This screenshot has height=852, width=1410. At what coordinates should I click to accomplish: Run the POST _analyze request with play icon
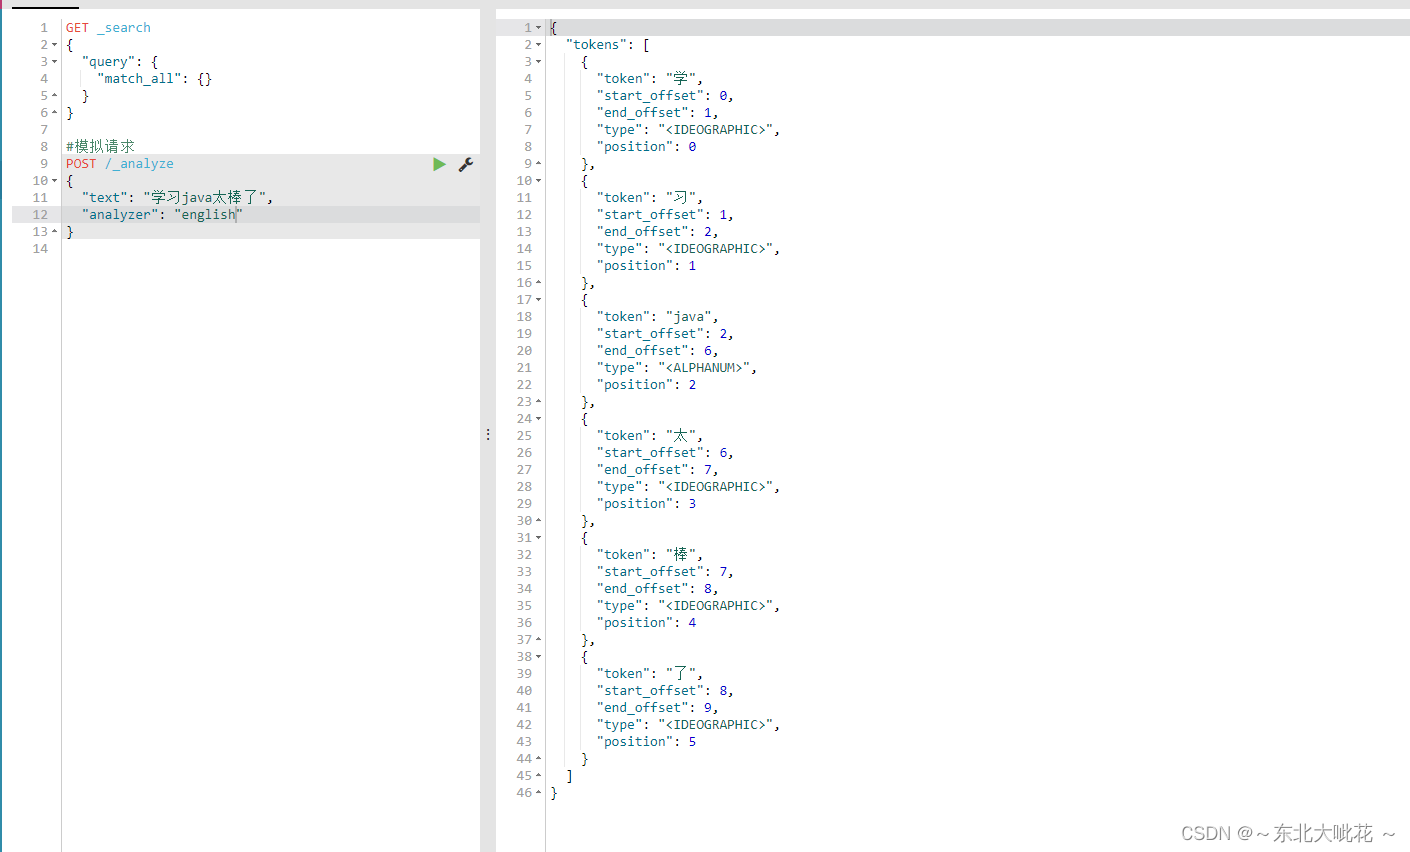(439, 164)
